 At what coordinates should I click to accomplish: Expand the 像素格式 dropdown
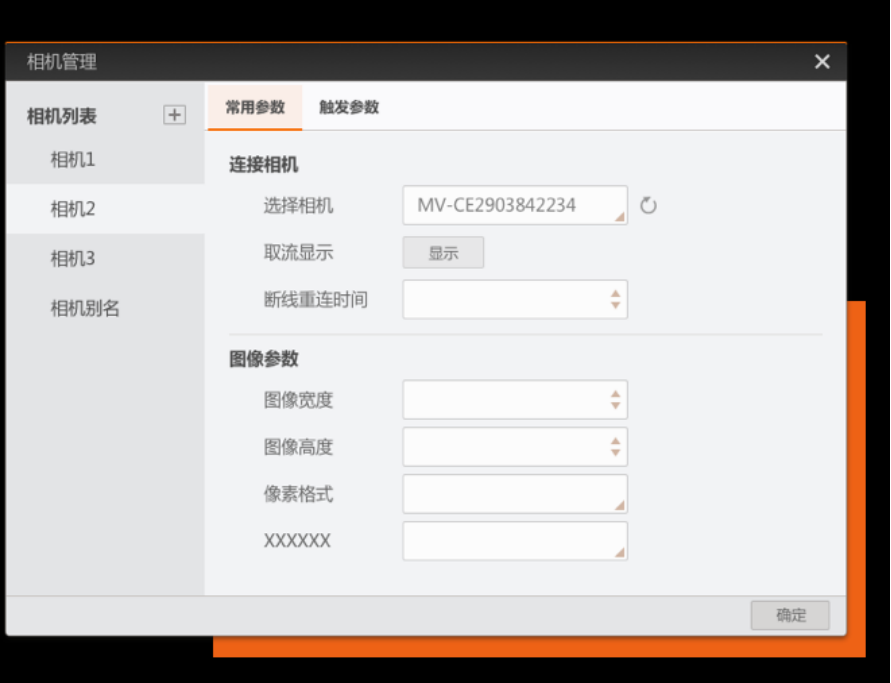pos(515,494)
